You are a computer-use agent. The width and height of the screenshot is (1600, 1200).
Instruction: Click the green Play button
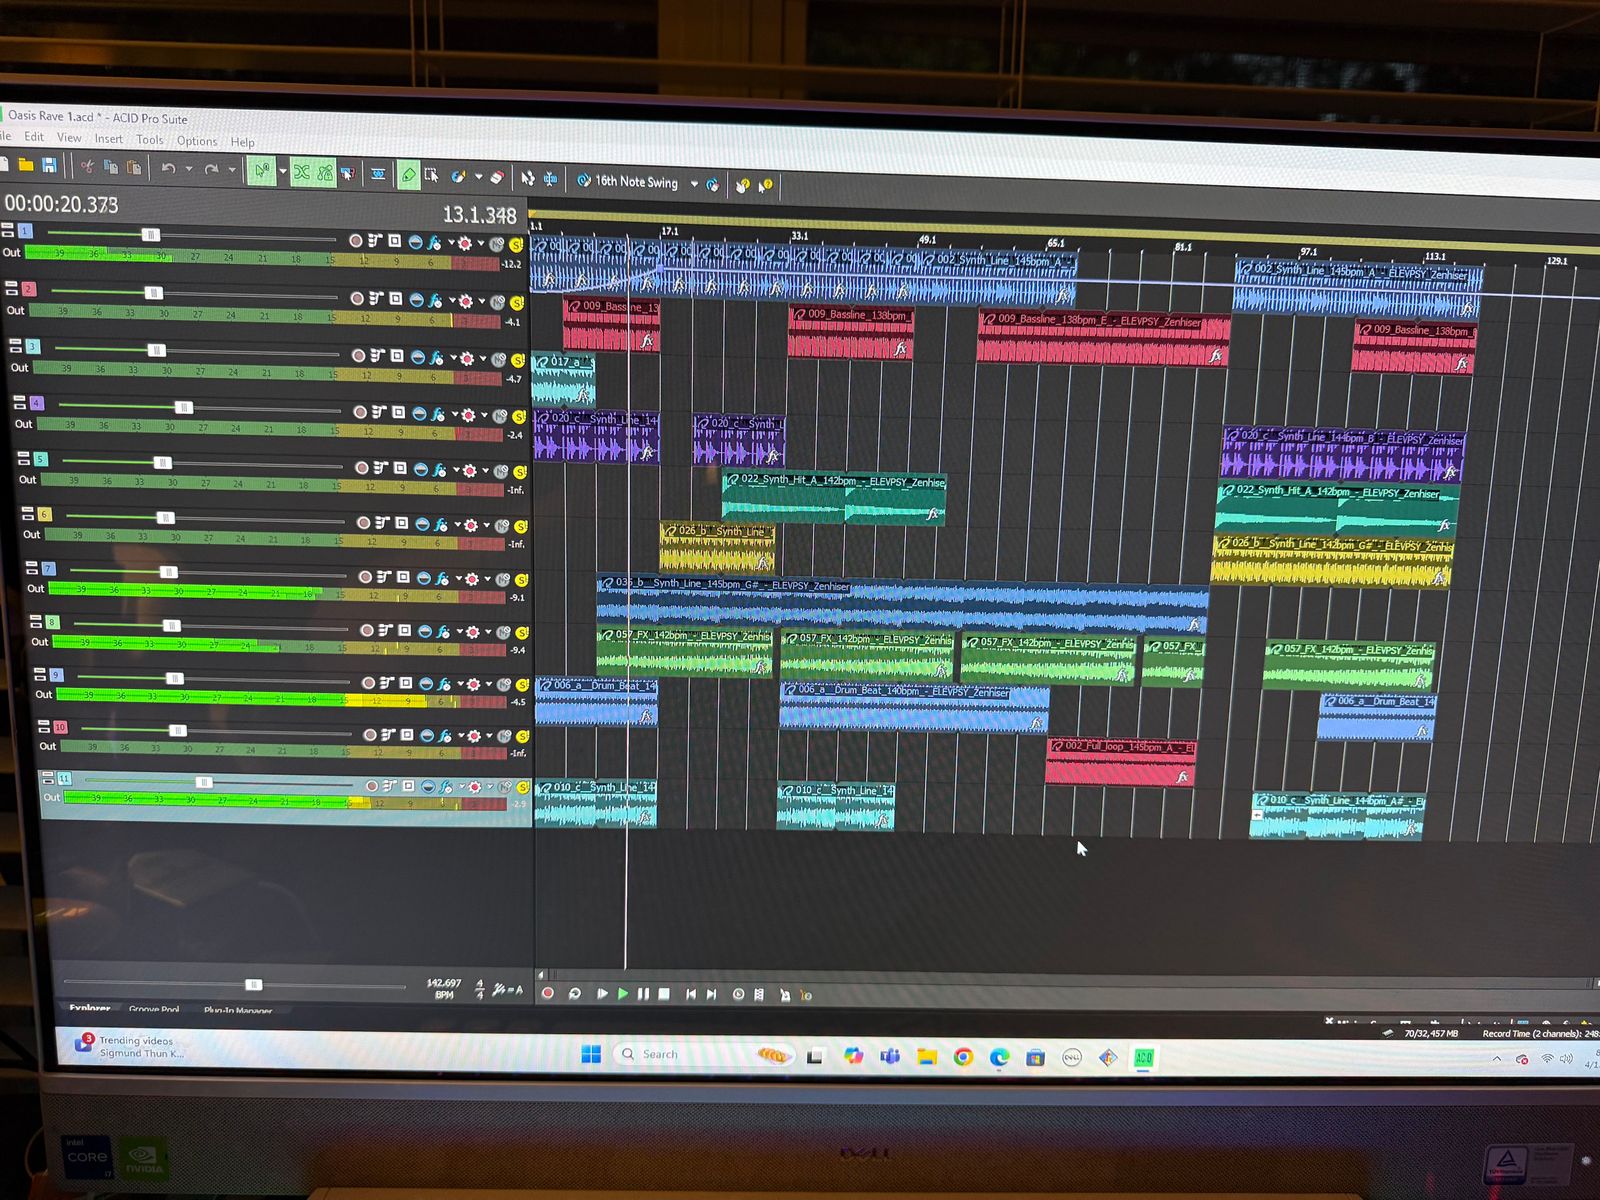[623, 993]
